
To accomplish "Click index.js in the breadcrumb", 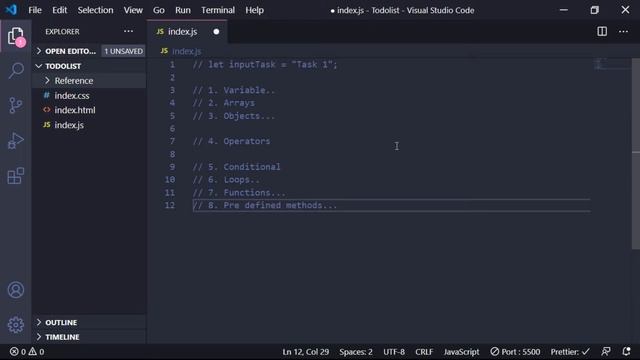I will click(187, 51).
